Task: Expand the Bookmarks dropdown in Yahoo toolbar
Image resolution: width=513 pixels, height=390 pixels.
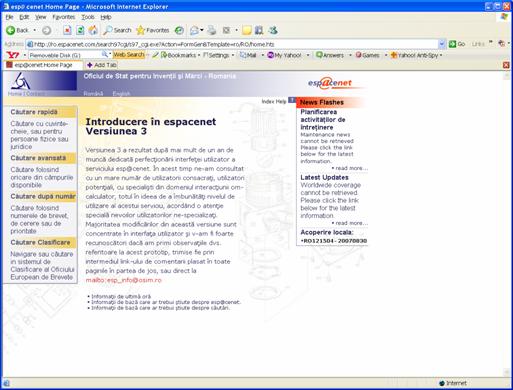Action: point(199,55)
